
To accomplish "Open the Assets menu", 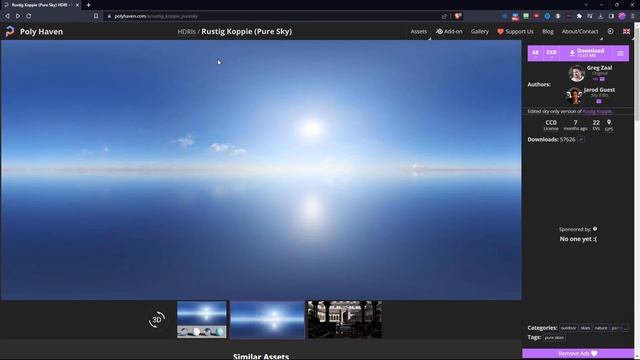I will tap(418, 31).
